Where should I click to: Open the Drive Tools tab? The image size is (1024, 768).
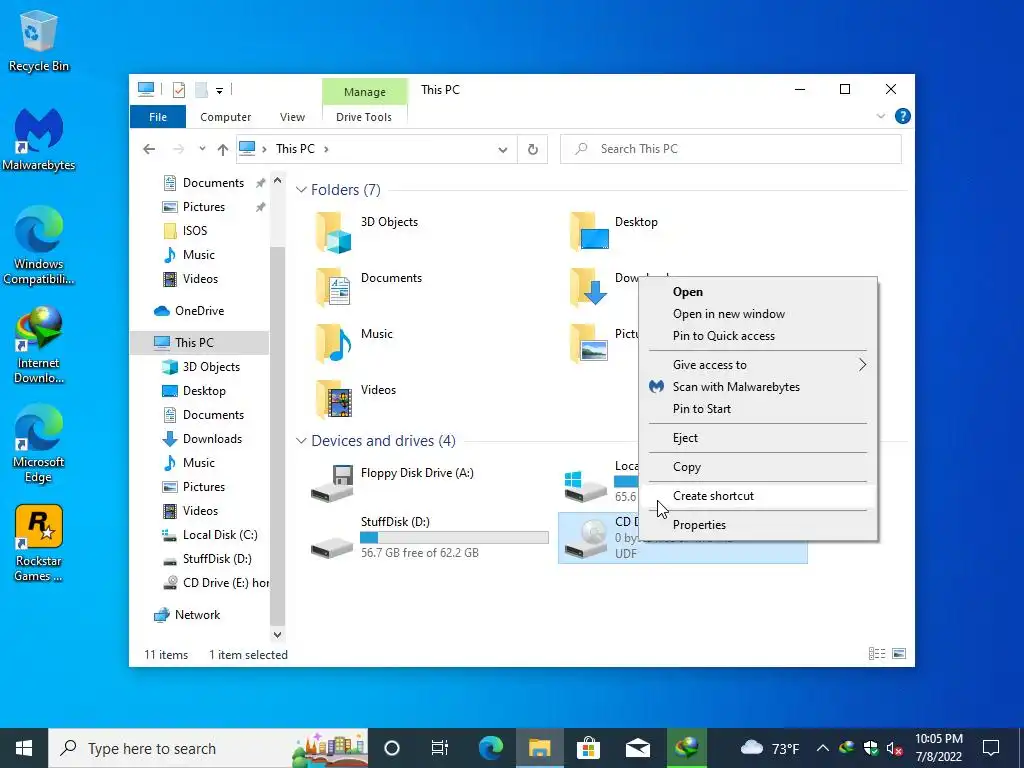pos(364,117)
